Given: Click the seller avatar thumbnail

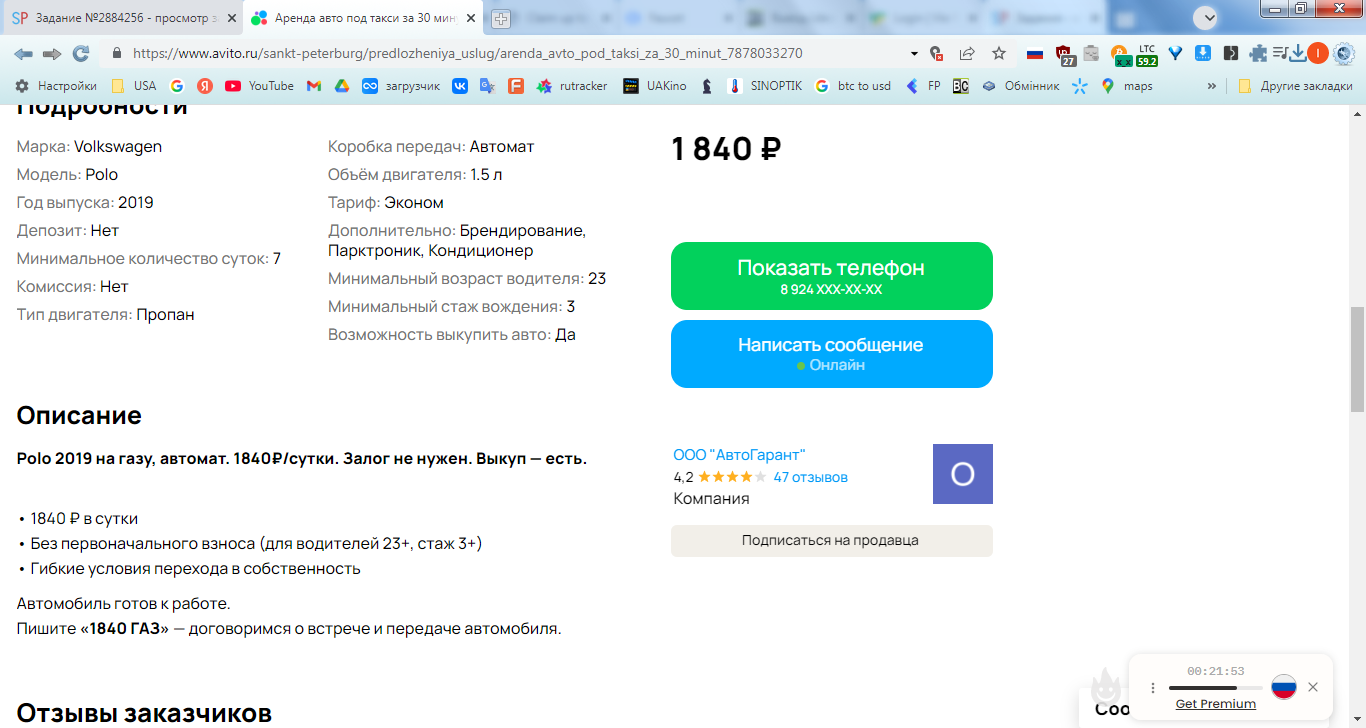Looking at the screenshot, I should (963, 474).
